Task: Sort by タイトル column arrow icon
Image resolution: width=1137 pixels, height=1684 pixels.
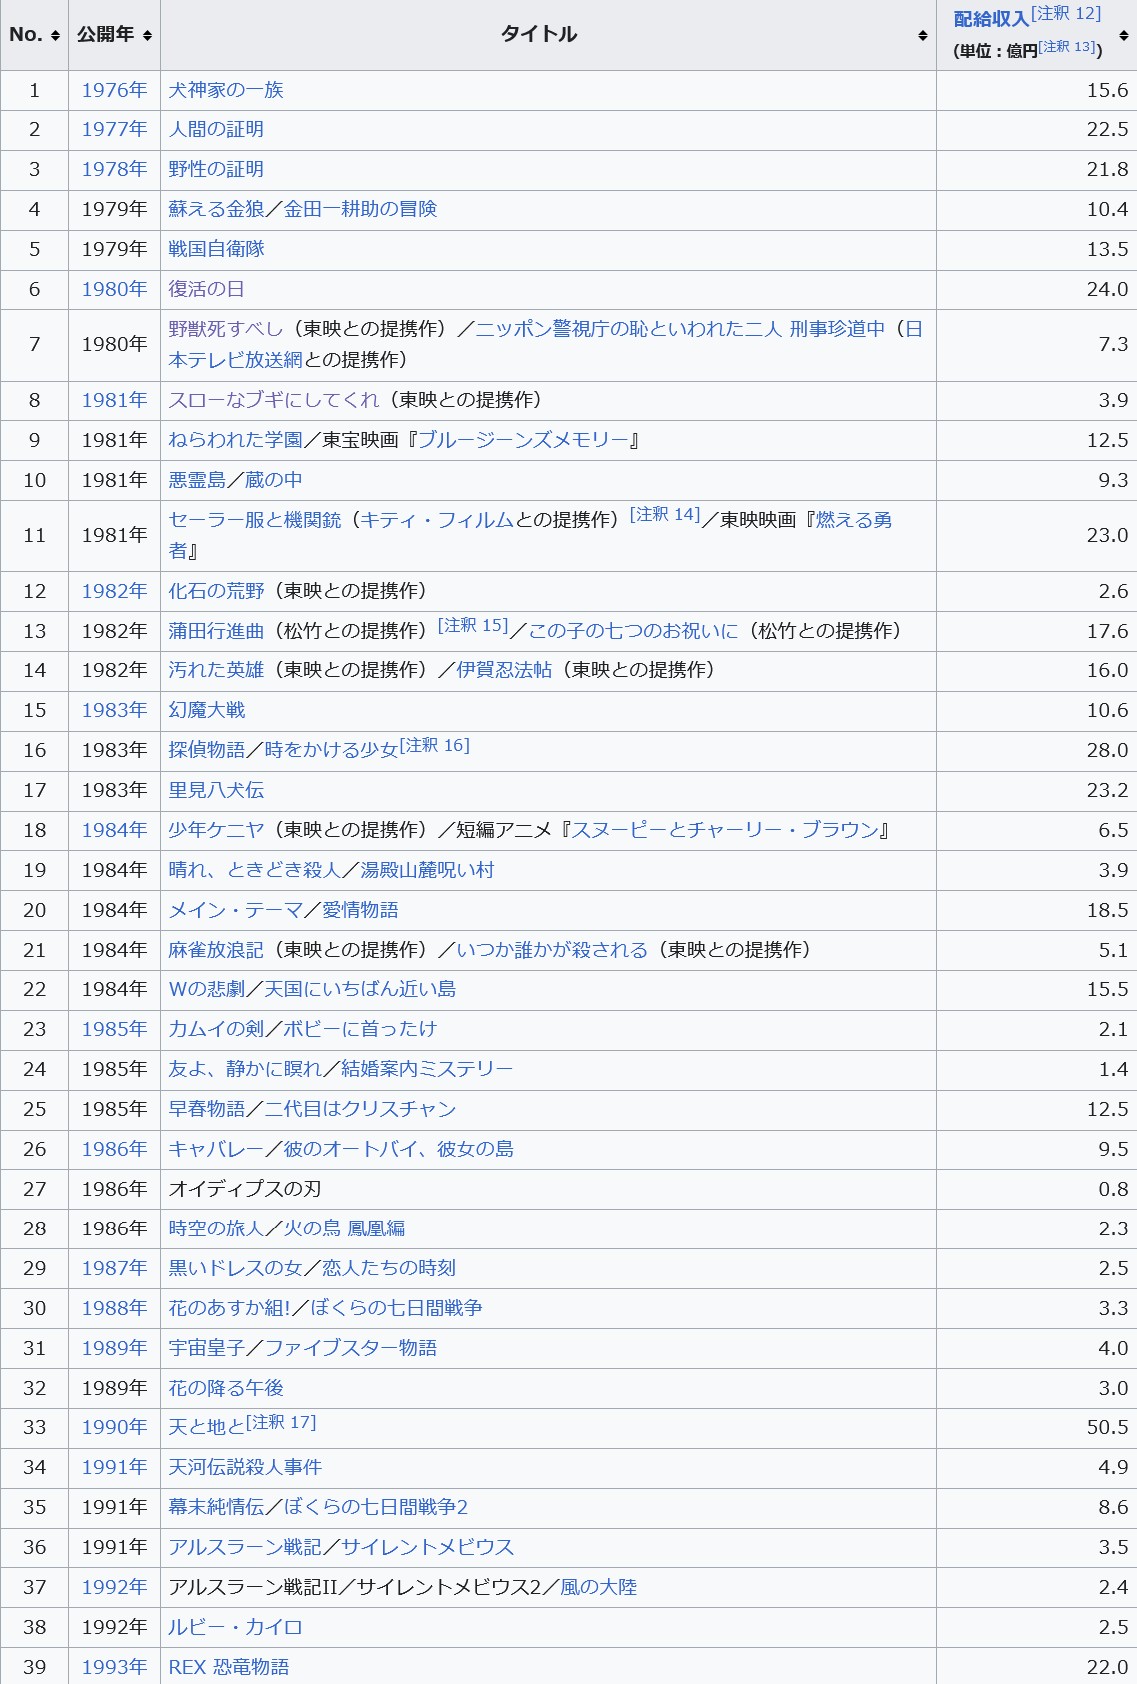Action: pos(922,35)
